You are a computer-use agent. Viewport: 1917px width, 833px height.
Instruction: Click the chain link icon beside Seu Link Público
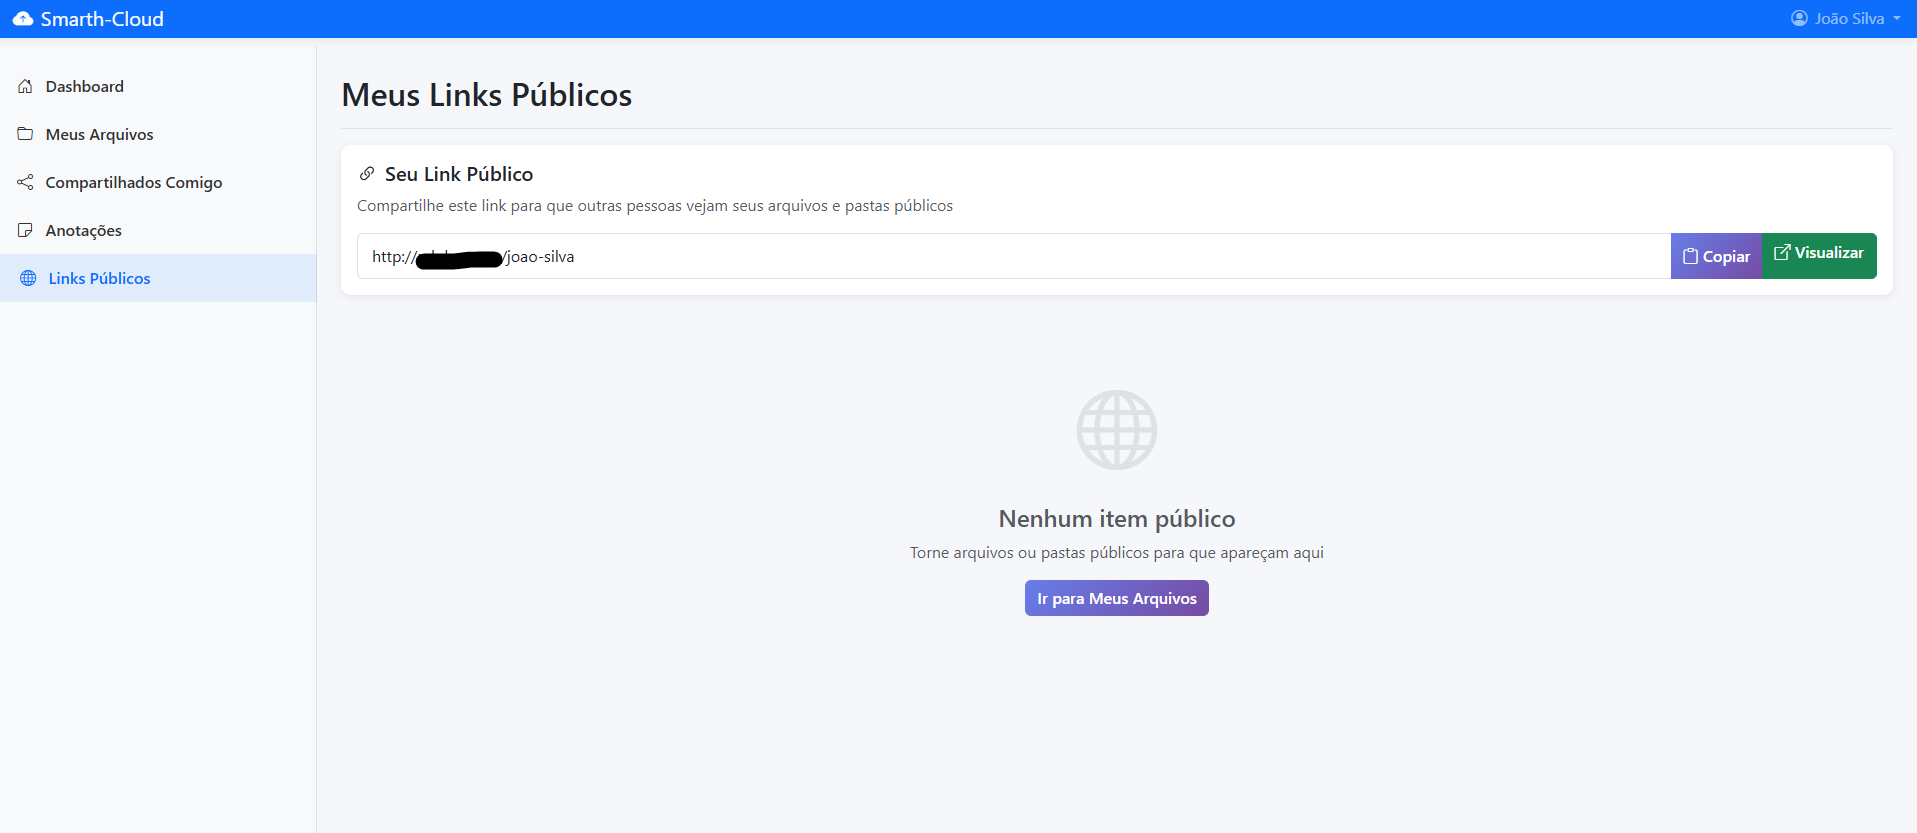click(x=367, y=174)
